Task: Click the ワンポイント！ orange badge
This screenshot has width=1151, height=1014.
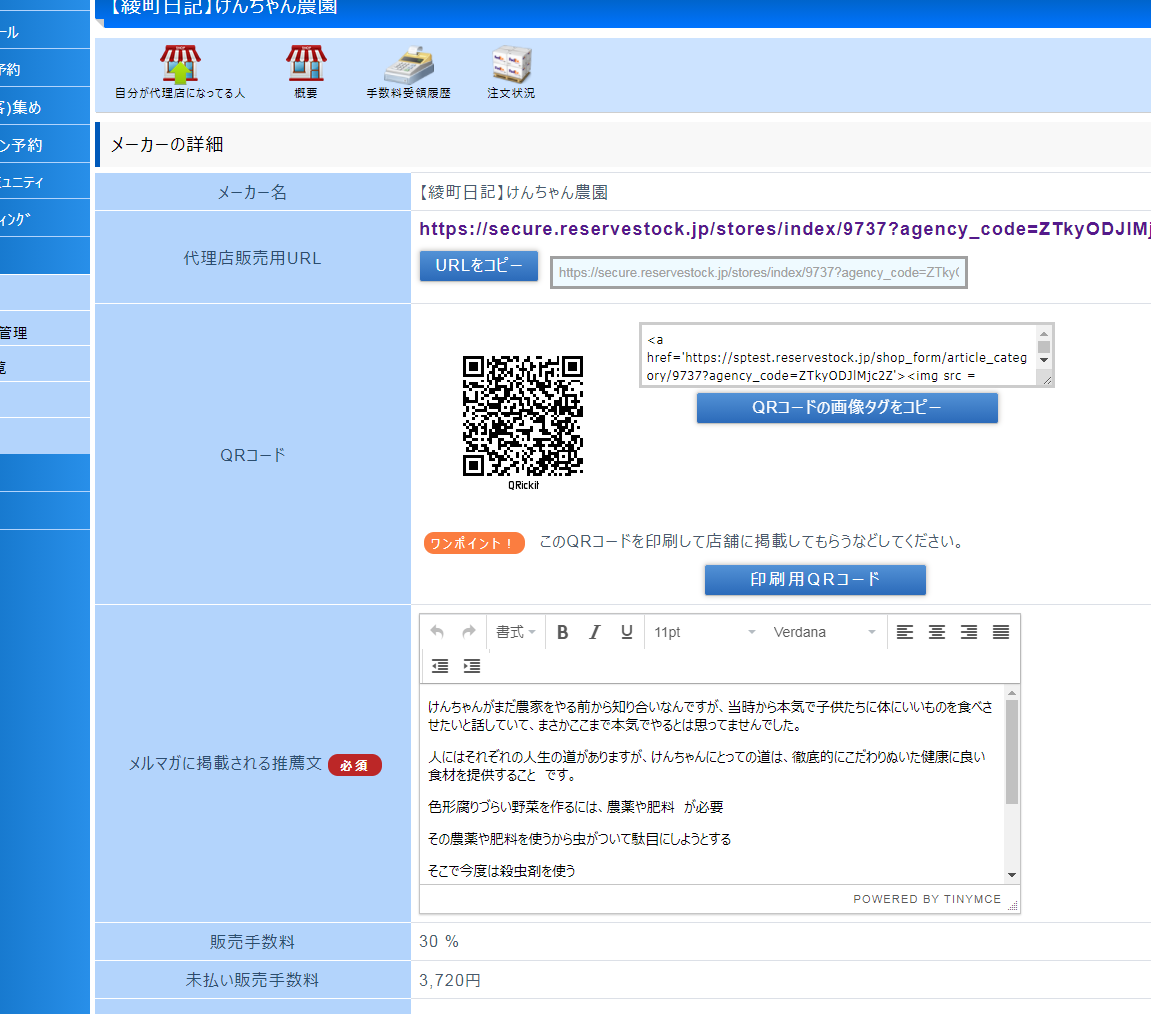Action: (x=474, y=543)
